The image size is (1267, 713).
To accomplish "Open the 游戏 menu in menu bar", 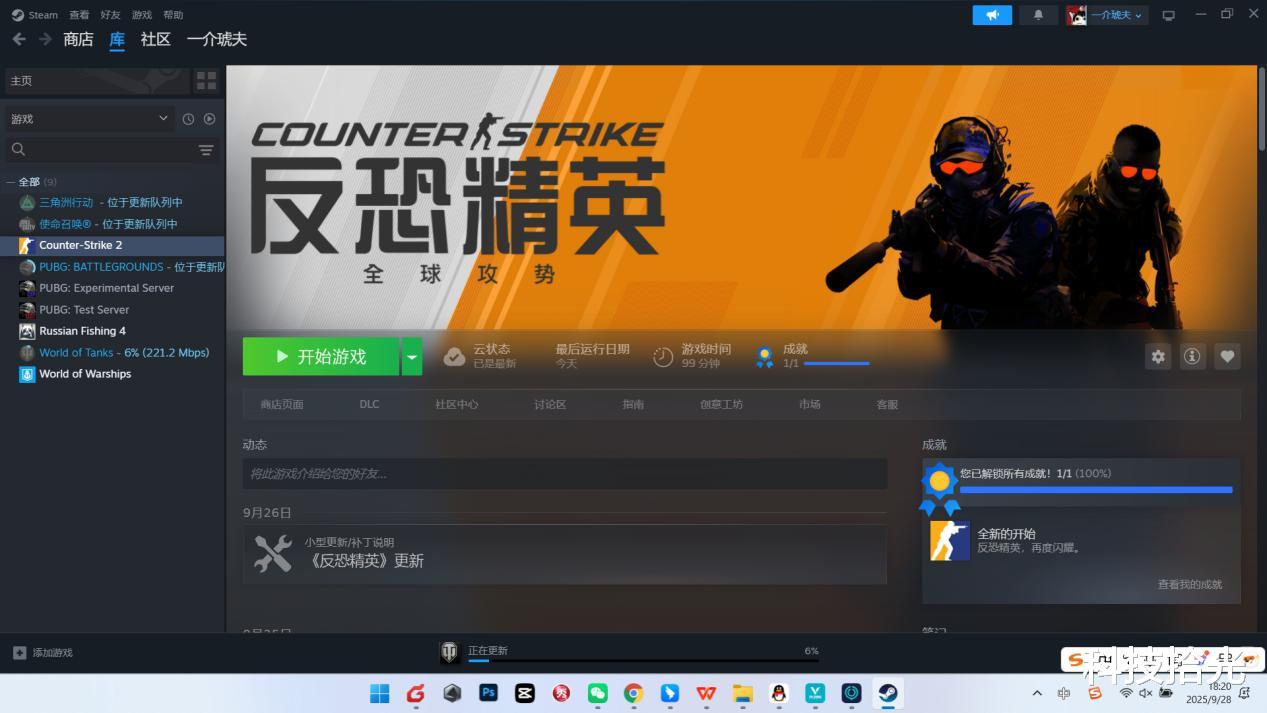I will pos(142,15).
